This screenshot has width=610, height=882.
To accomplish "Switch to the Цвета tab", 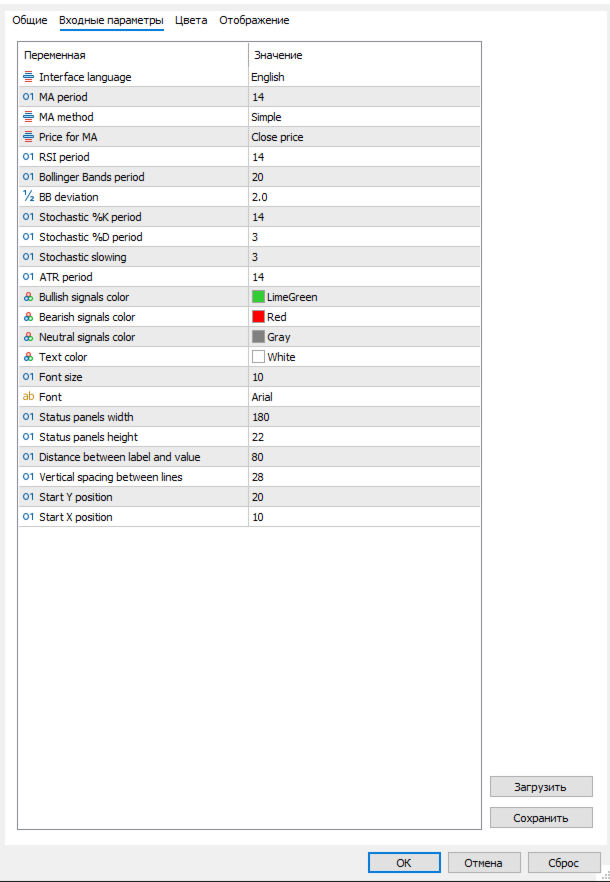I will (191, 20).
